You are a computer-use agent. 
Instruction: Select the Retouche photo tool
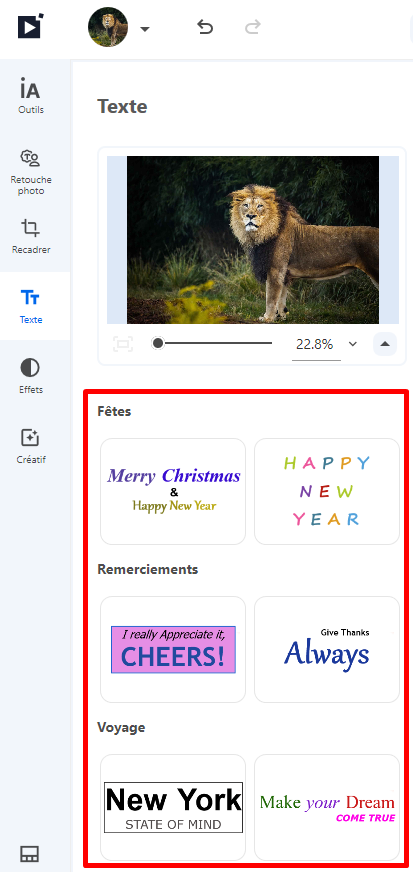(31, 172)
